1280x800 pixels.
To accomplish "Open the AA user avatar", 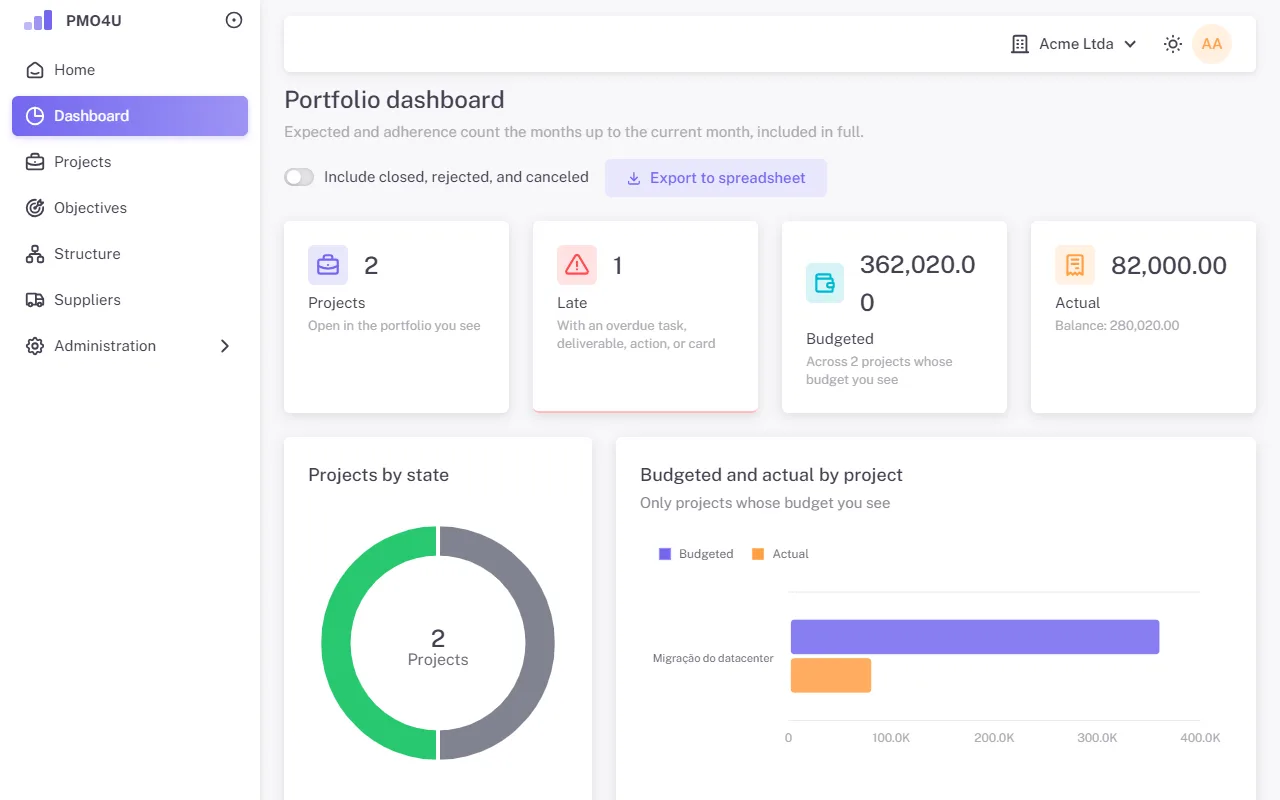I will (1212, 44).
